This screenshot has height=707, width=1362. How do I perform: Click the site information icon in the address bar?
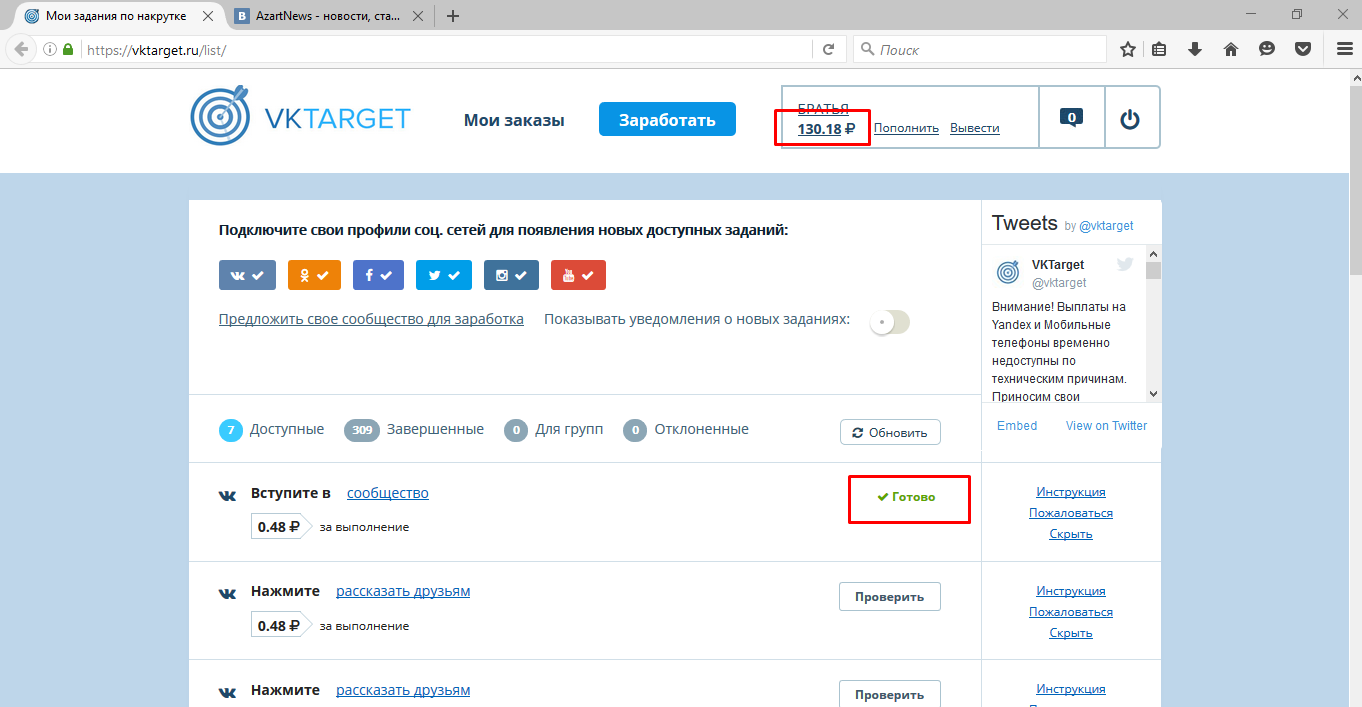(50, 49)
